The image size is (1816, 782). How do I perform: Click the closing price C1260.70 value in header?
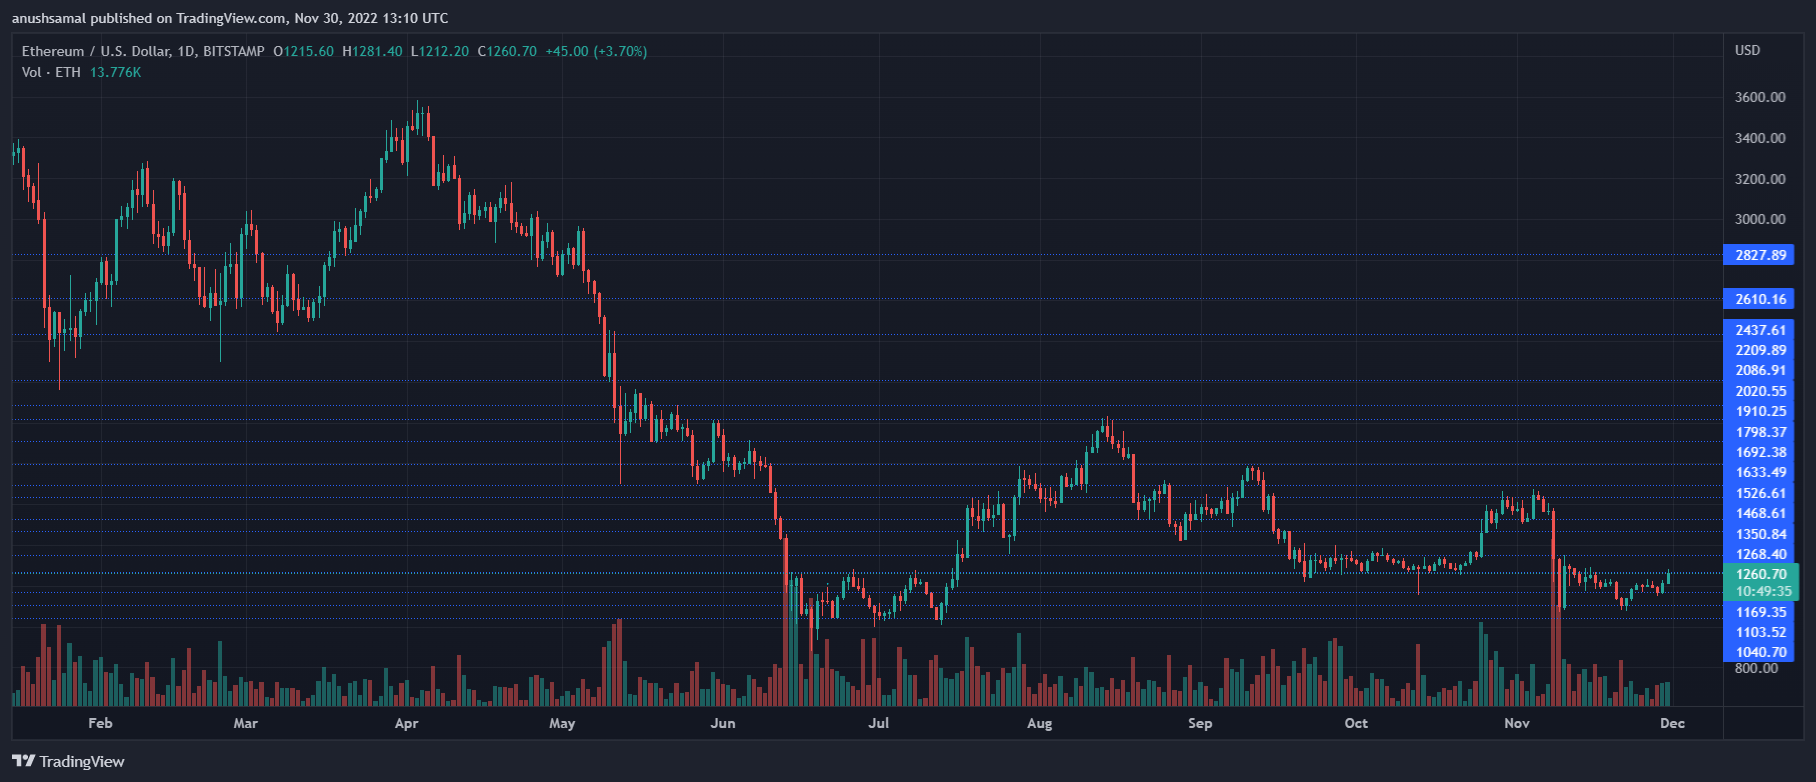click(507, 51)
